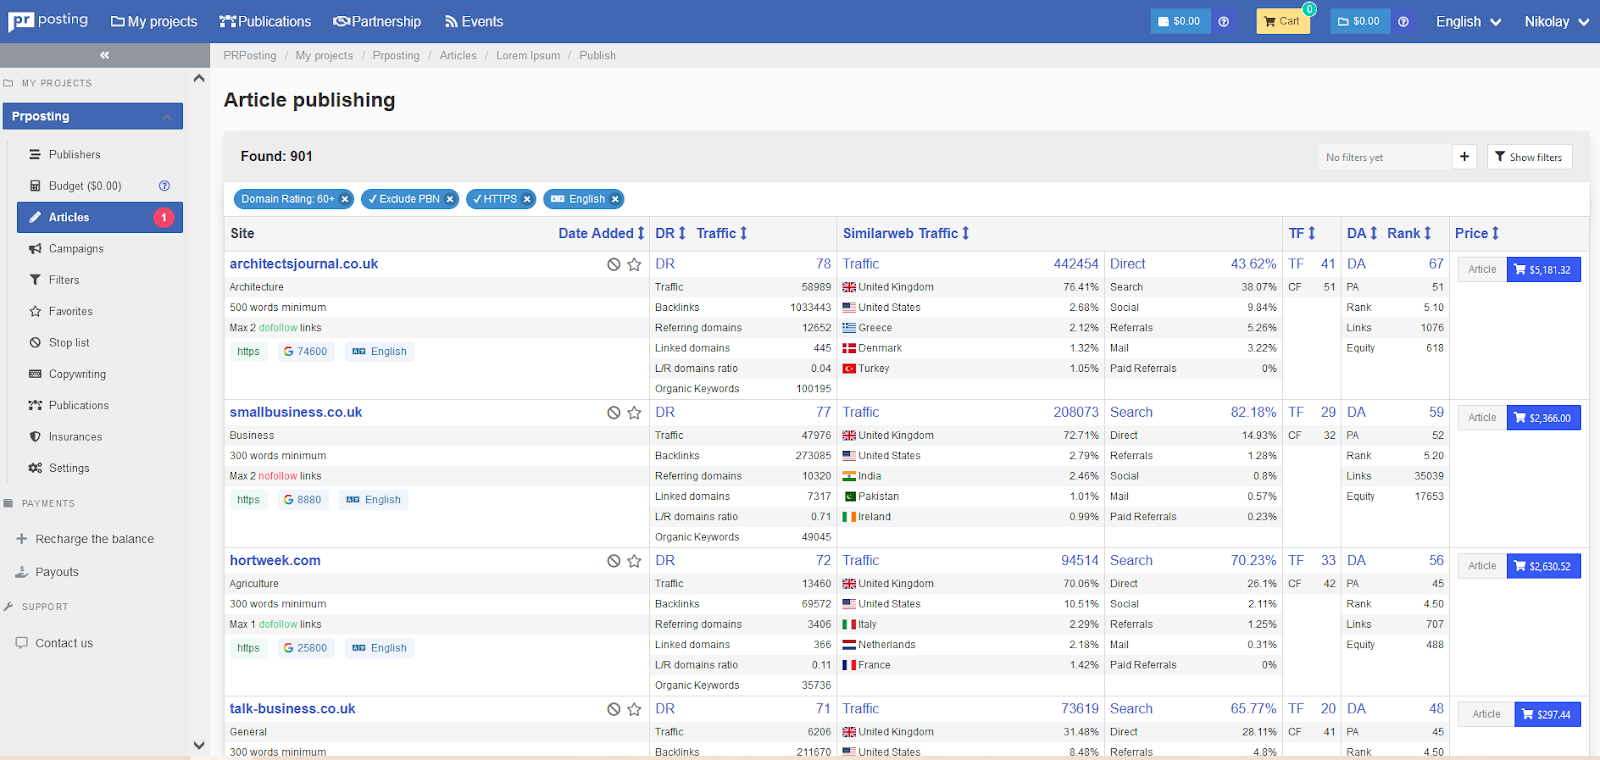Remove the HTTPS filter chip
The width and height of the screenshot is (1600, 760).
tap(527, 199)
